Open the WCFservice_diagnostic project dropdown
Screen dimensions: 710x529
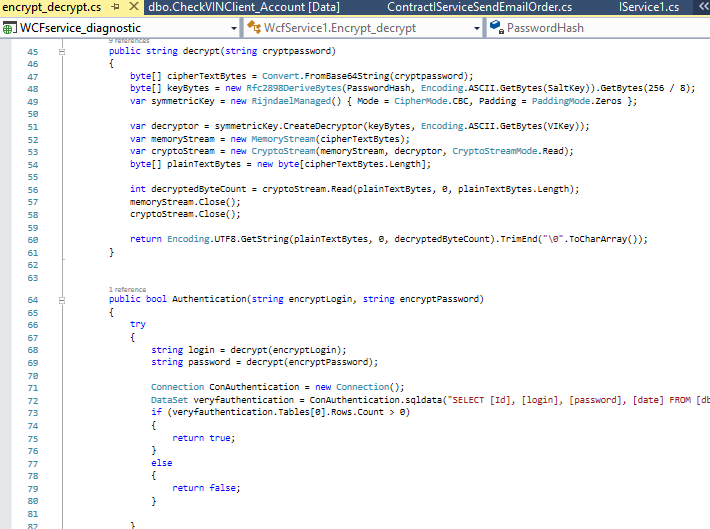(234, 28)
